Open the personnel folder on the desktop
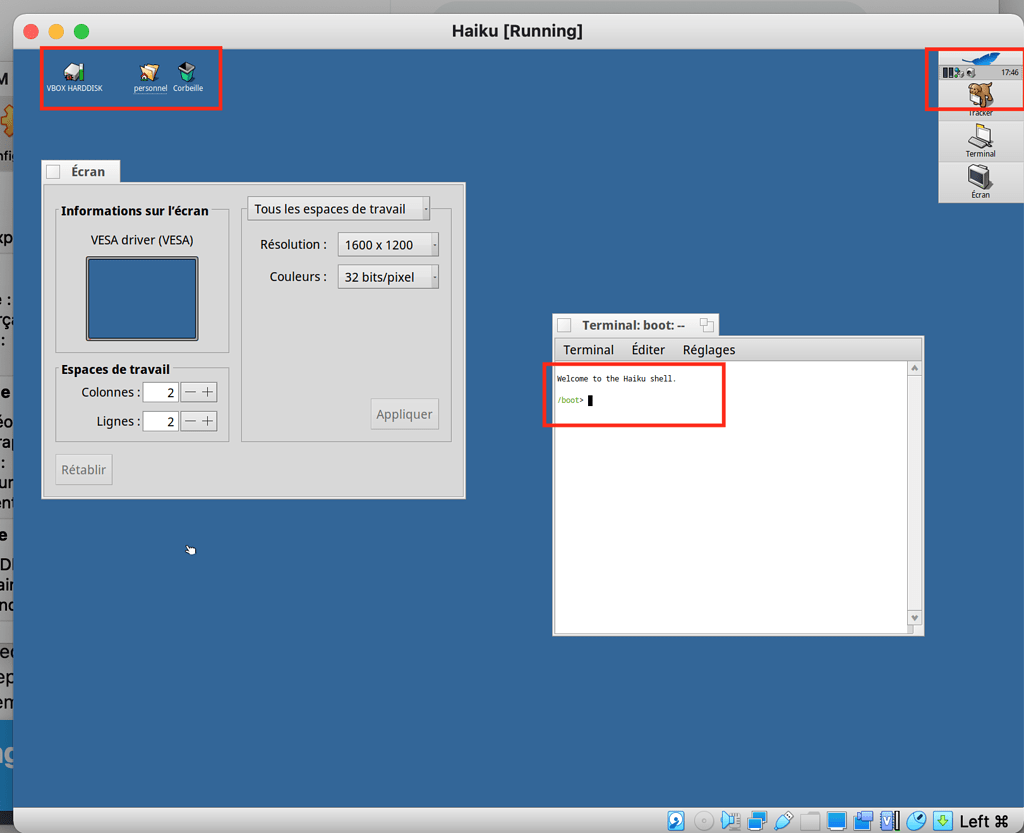This screenshot has height=833, width=1024. tap(149, 70)
